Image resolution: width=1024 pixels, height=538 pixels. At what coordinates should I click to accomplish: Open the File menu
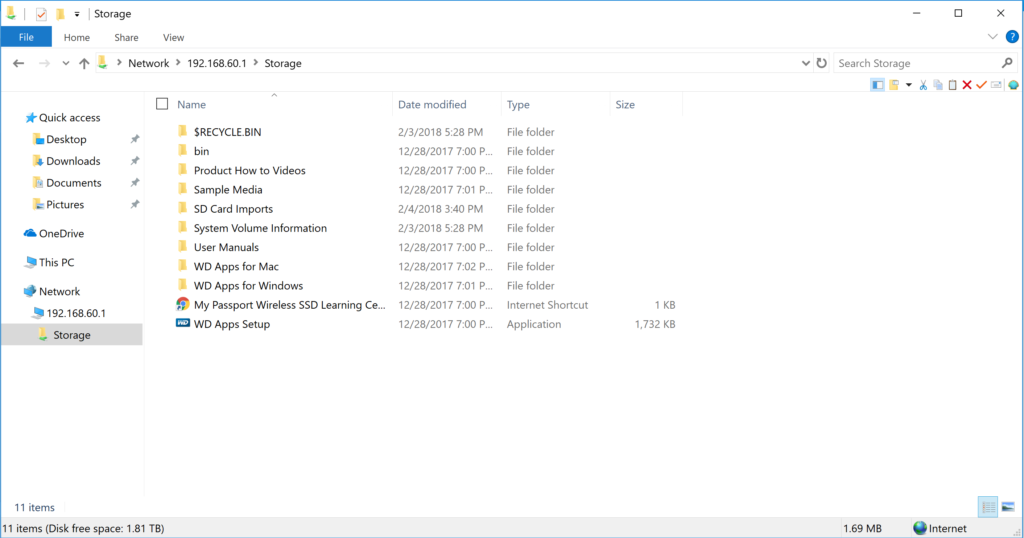(26, 37)
